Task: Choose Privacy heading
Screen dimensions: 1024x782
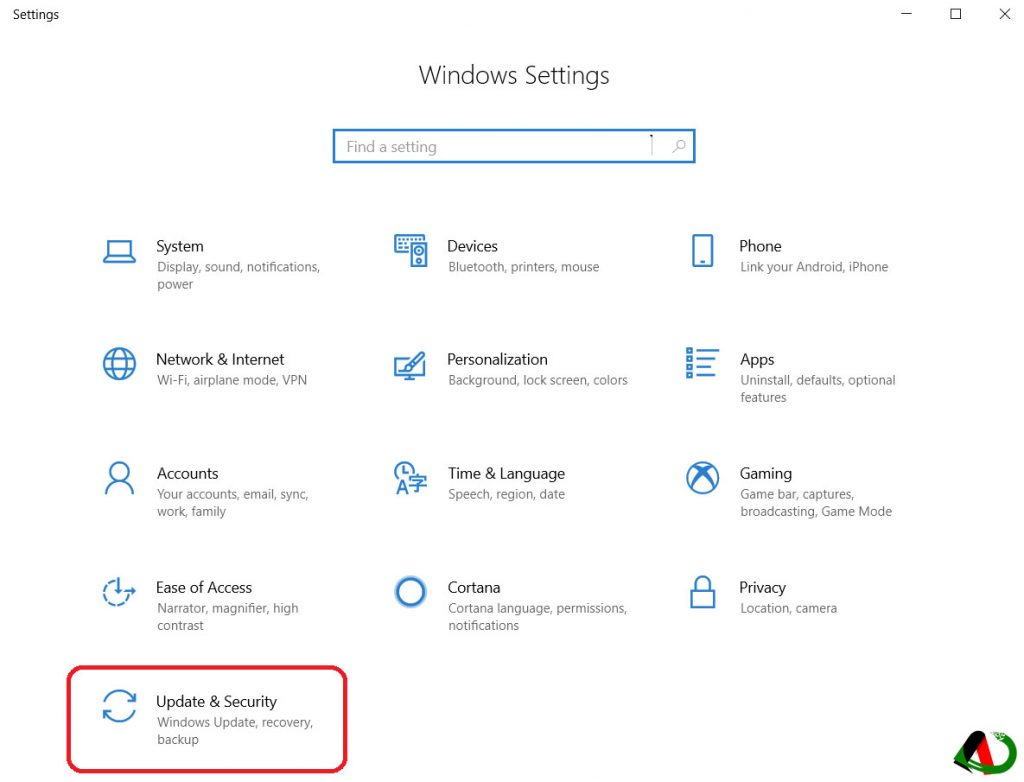Action: pyautogui.click(x=762, y=588)
